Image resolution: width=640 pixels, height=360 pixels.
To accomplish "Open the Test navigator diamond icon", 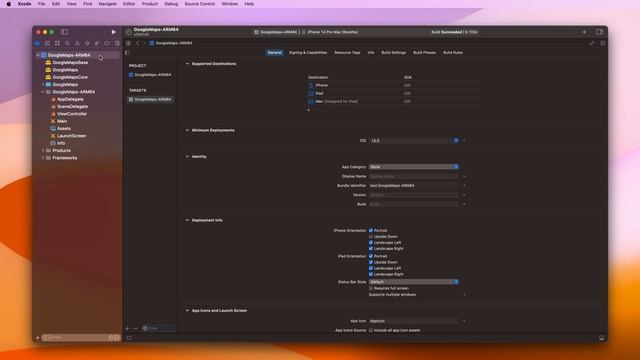I will pos(87,43).
